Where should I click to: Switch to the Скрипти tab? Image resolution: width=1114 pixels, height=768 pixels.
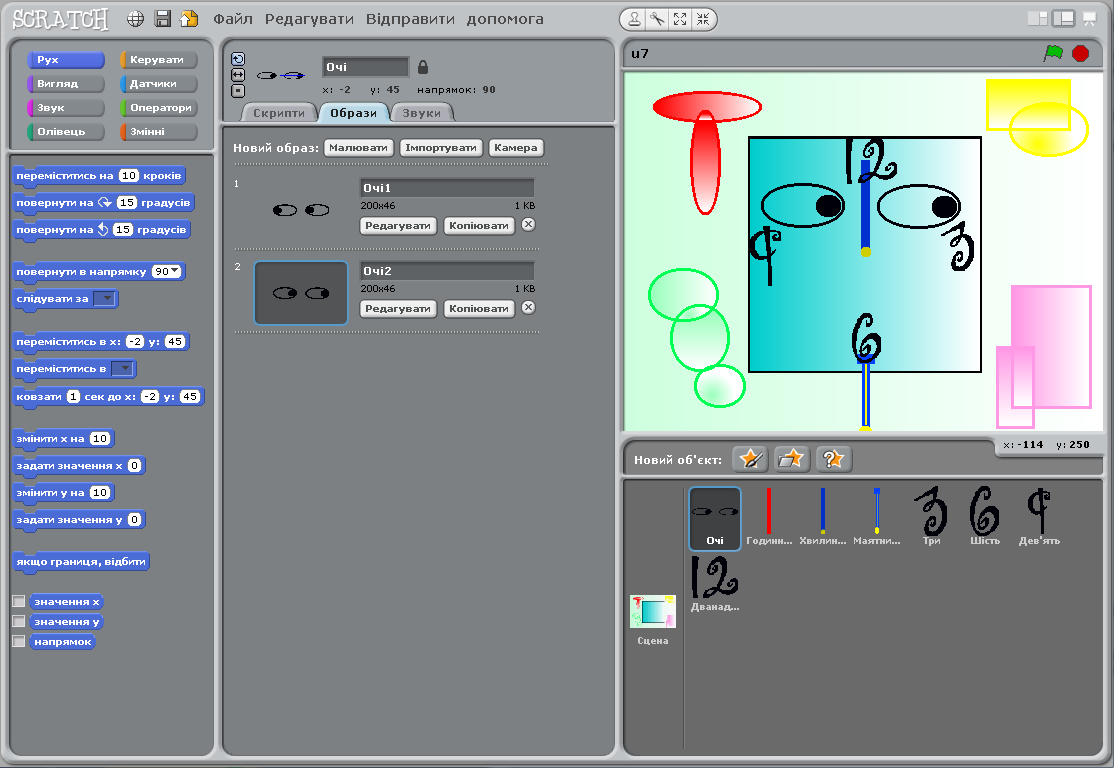coord(279,113)
